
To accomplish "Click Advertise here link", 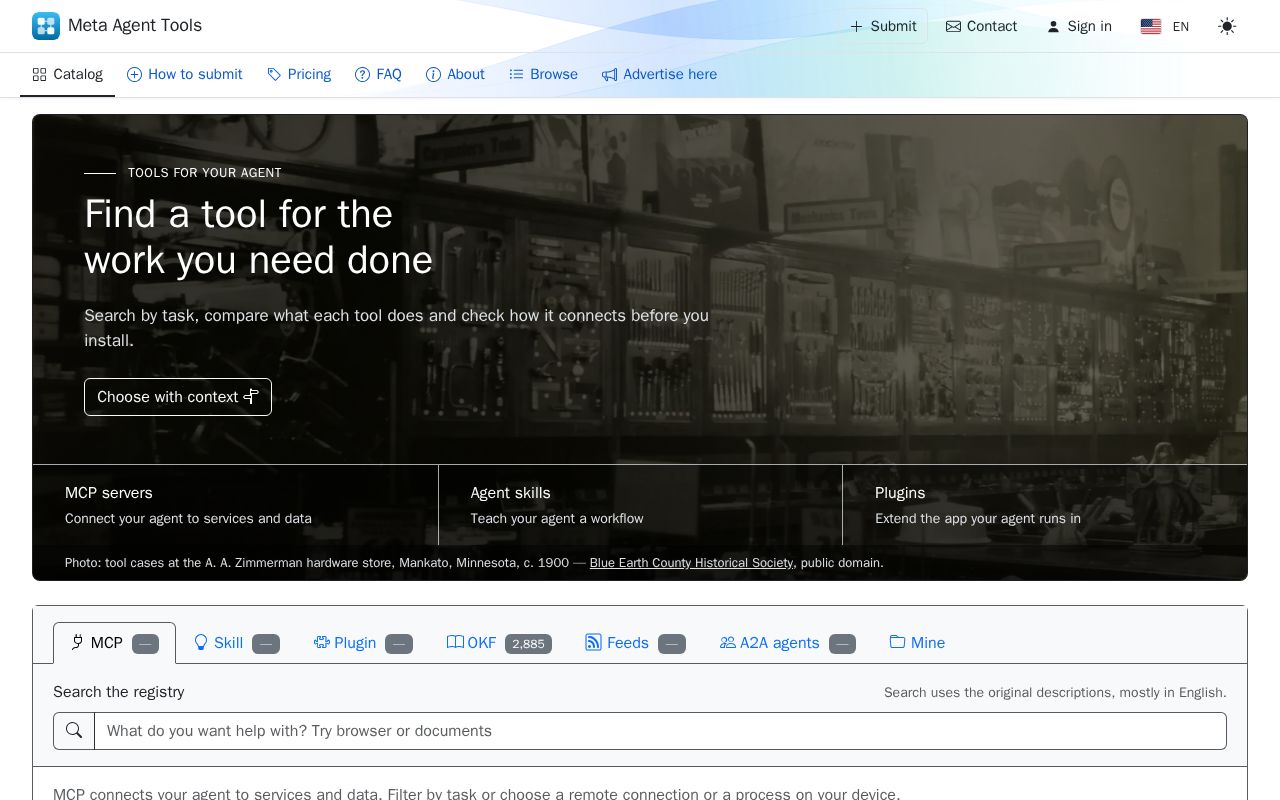I will coord(659,74).
